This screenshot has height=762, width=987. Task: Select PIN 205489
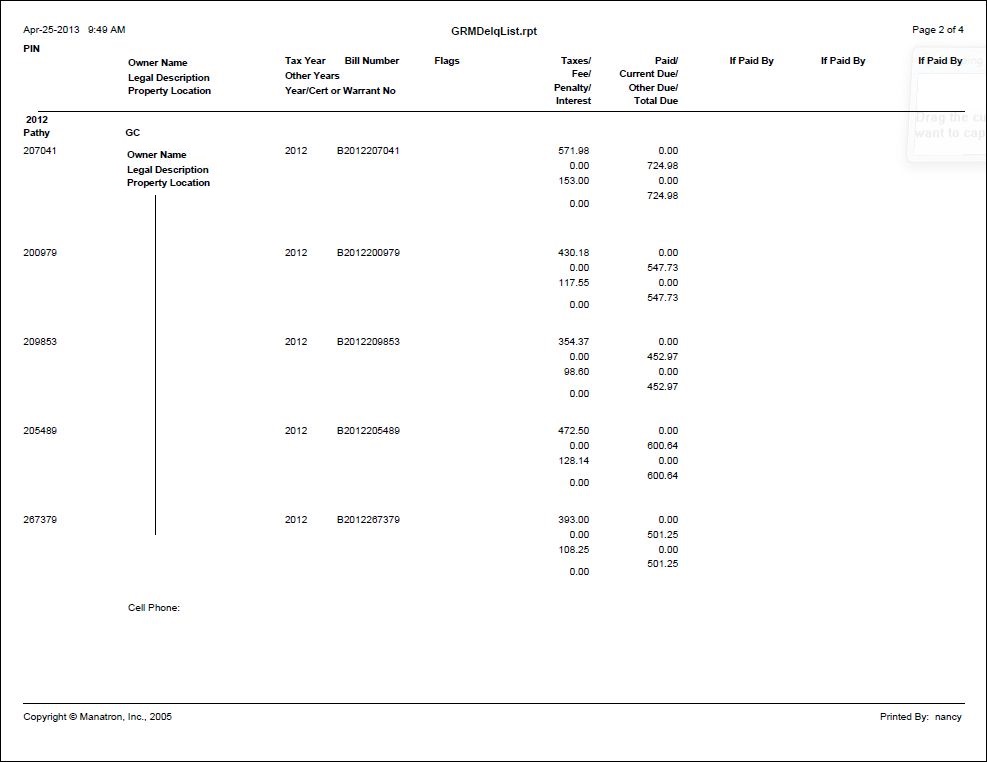tap(40, 431)
